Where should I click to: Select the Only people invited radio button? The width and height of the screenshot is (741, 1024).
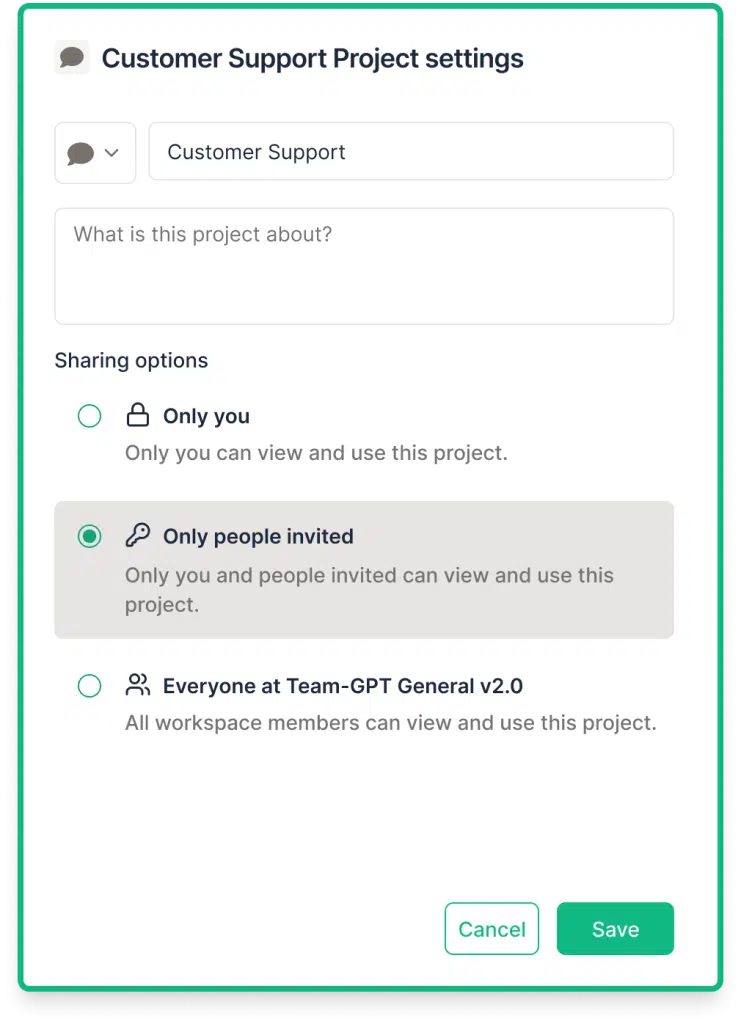89,536
